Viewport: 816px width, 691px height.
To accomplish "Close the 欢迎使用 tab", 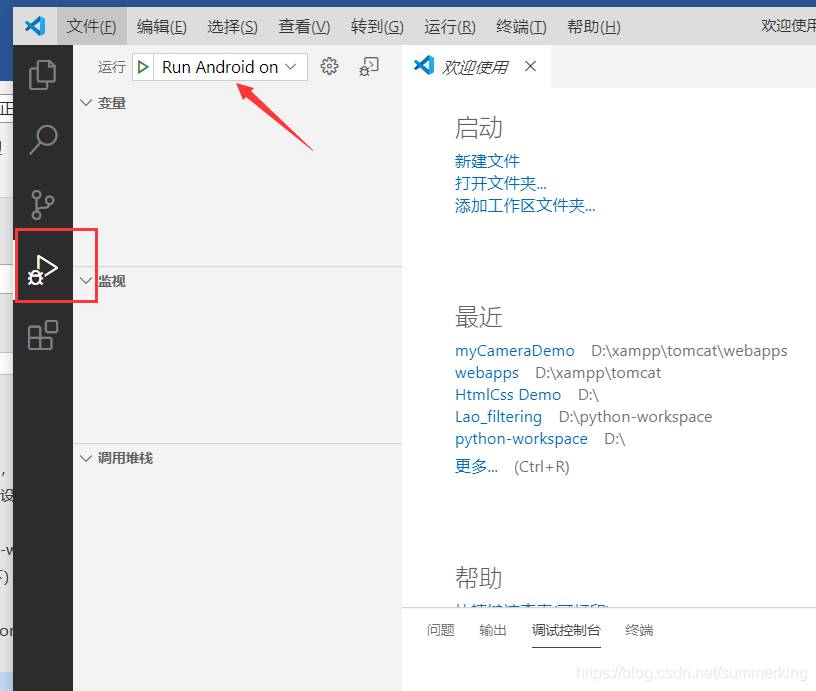I will (530, 66).
